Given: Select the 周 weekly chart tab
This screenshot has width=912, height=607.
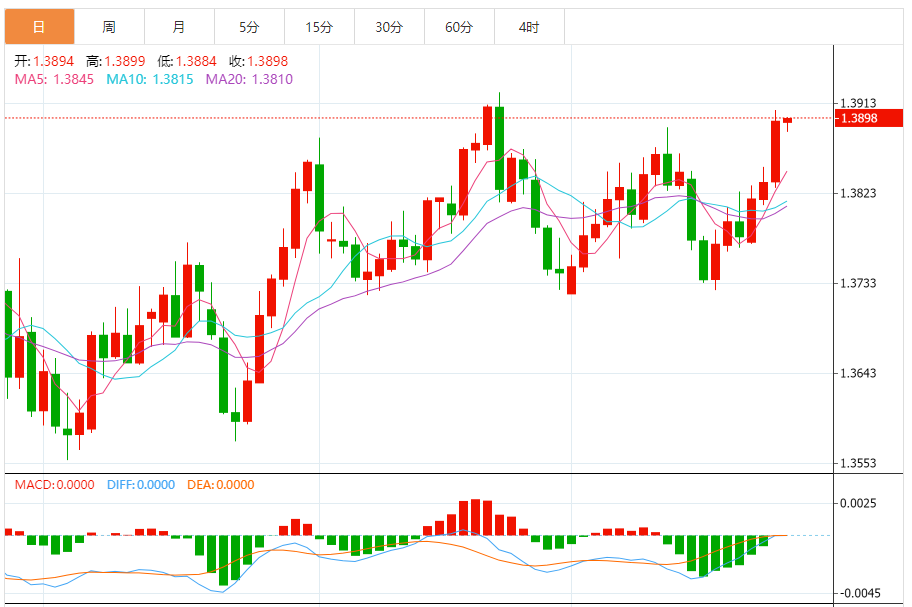Looking at the screenshot, I should [108, 27].
